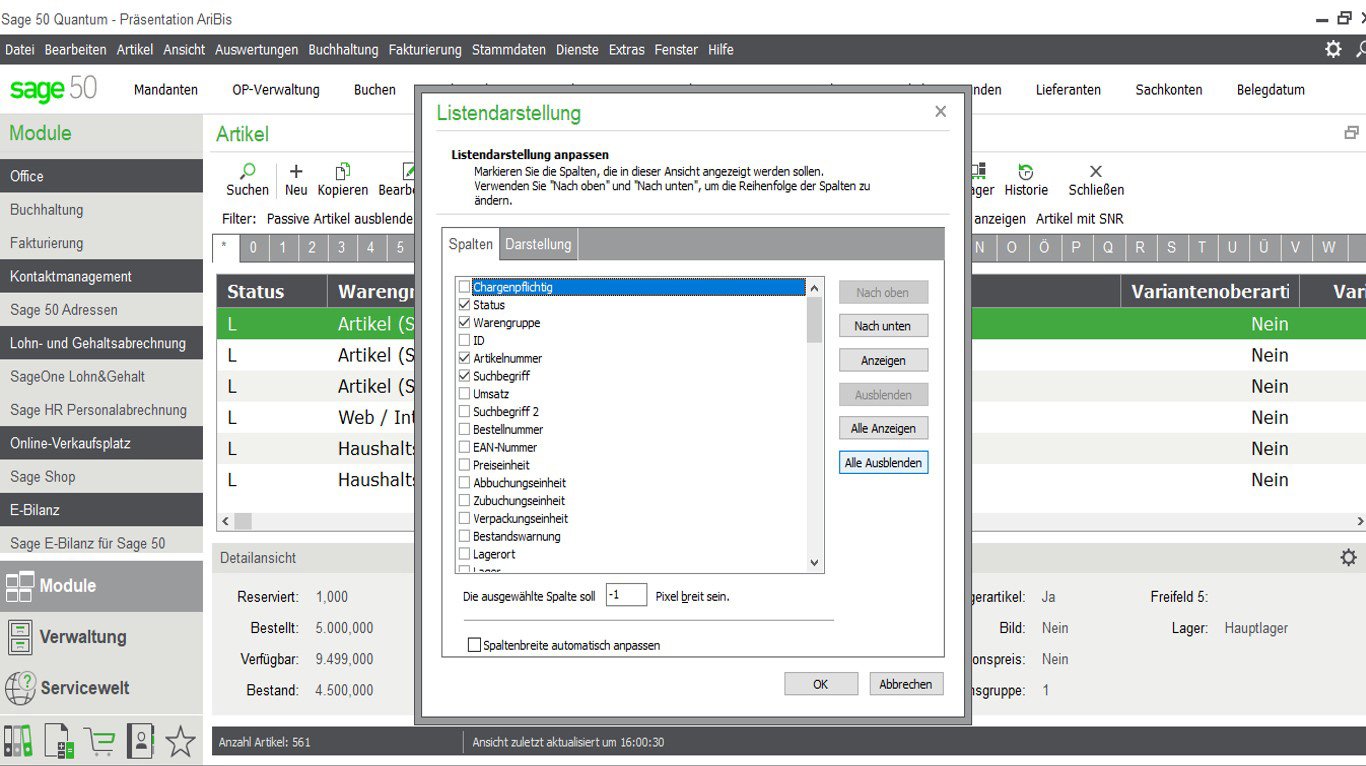The height and width of the screenshot is (766, 1366).
Task: Check the Spaltenbreite automatisch anpassen option
Action: point(475,645)
